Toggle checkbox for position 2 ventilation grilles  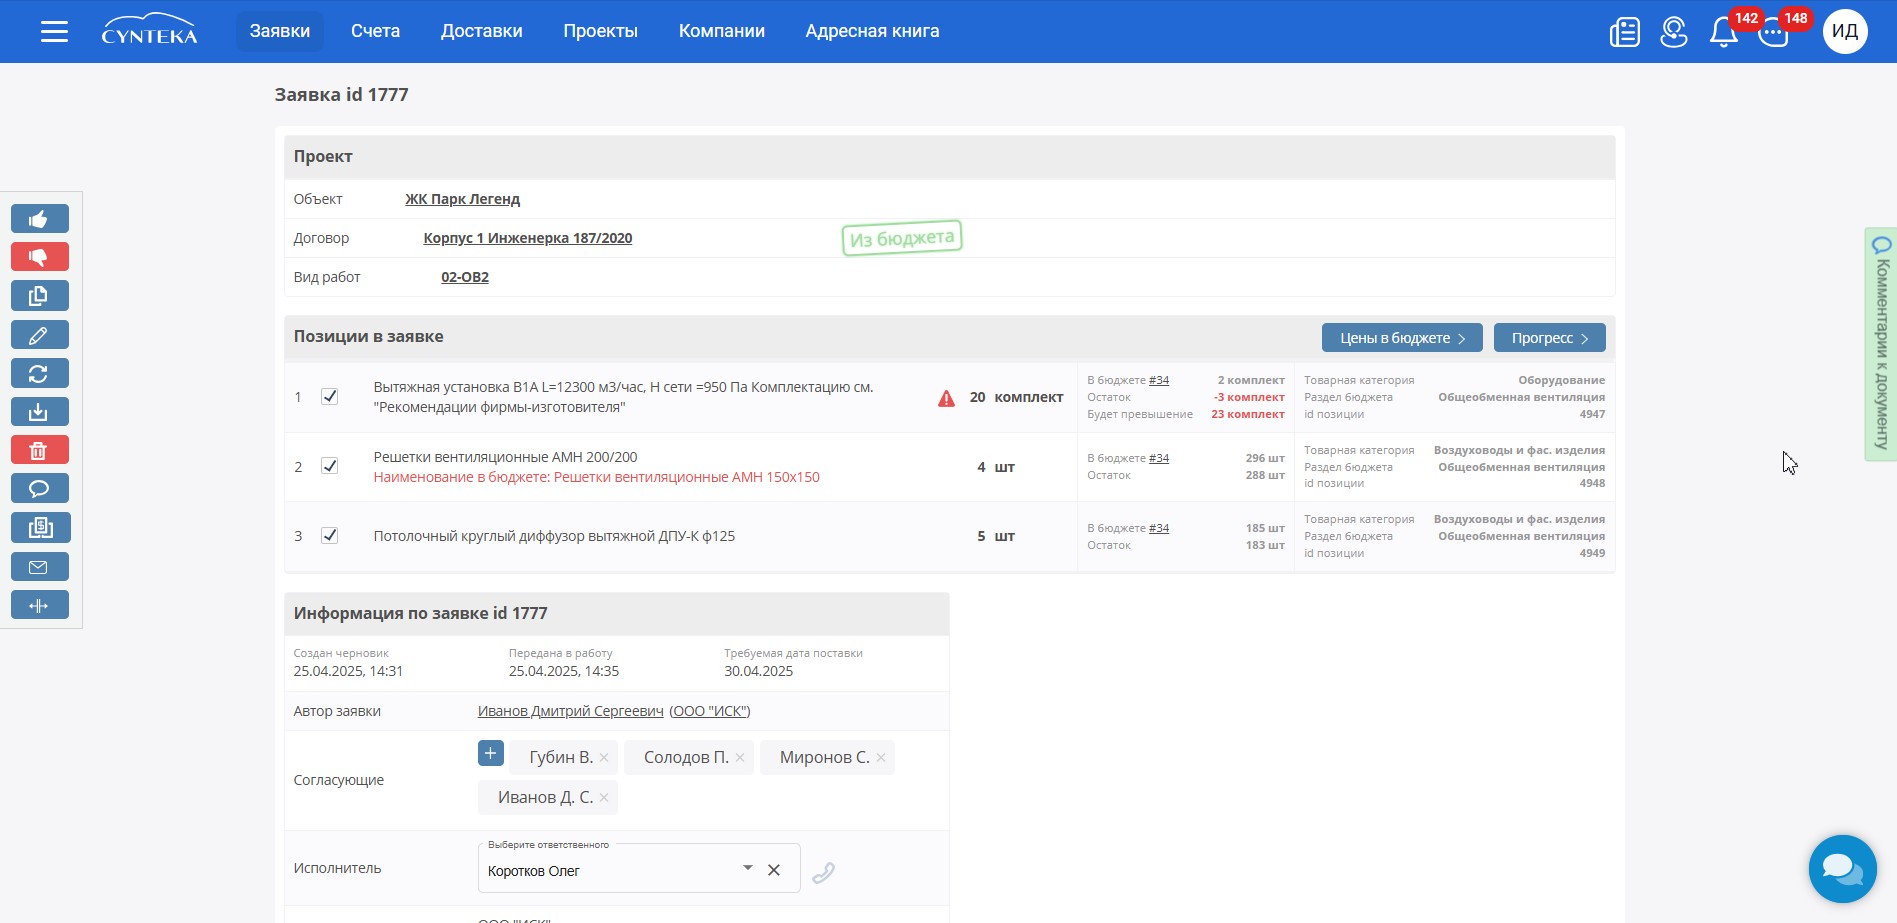click(x=329, y=466)
